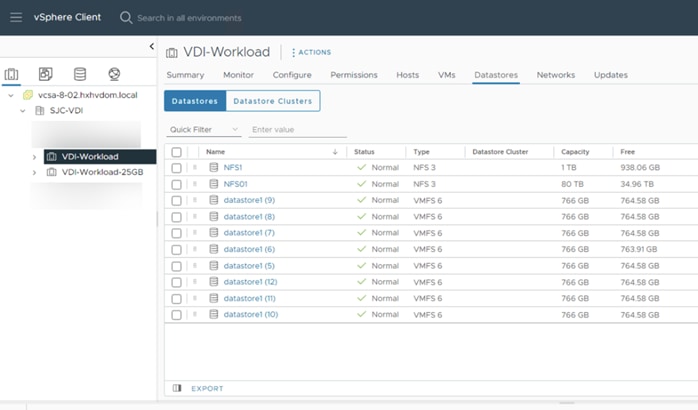Open the Monitor tab
This screenshot has height=410, width=698.
point(238,75)
